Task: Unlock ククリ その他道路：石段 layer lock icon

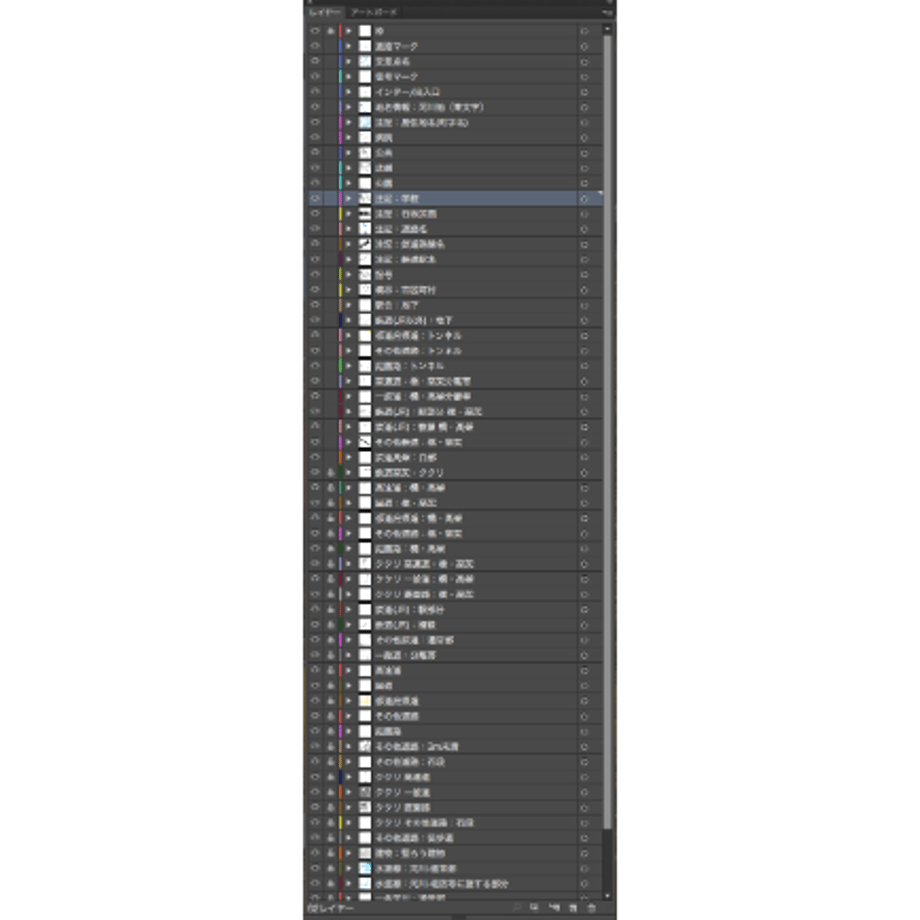Action: click(331, 823)
